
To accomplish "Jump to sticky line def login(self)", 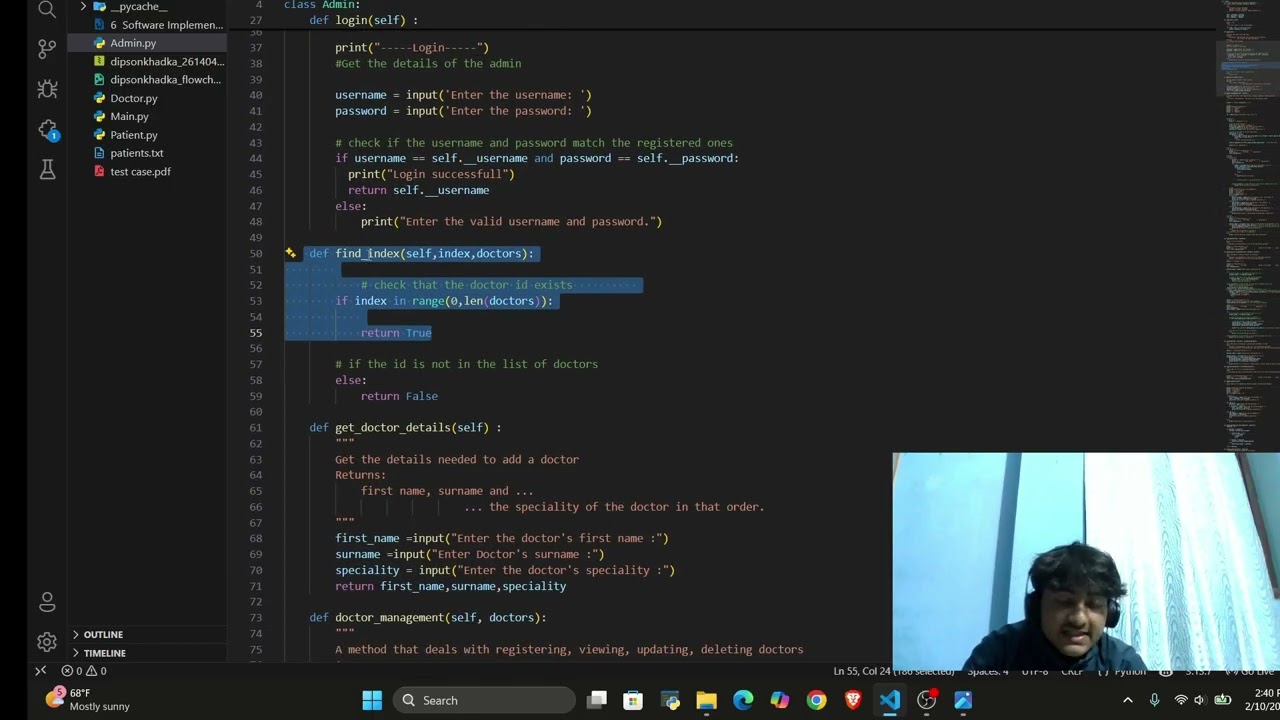I will pos(363,20).
